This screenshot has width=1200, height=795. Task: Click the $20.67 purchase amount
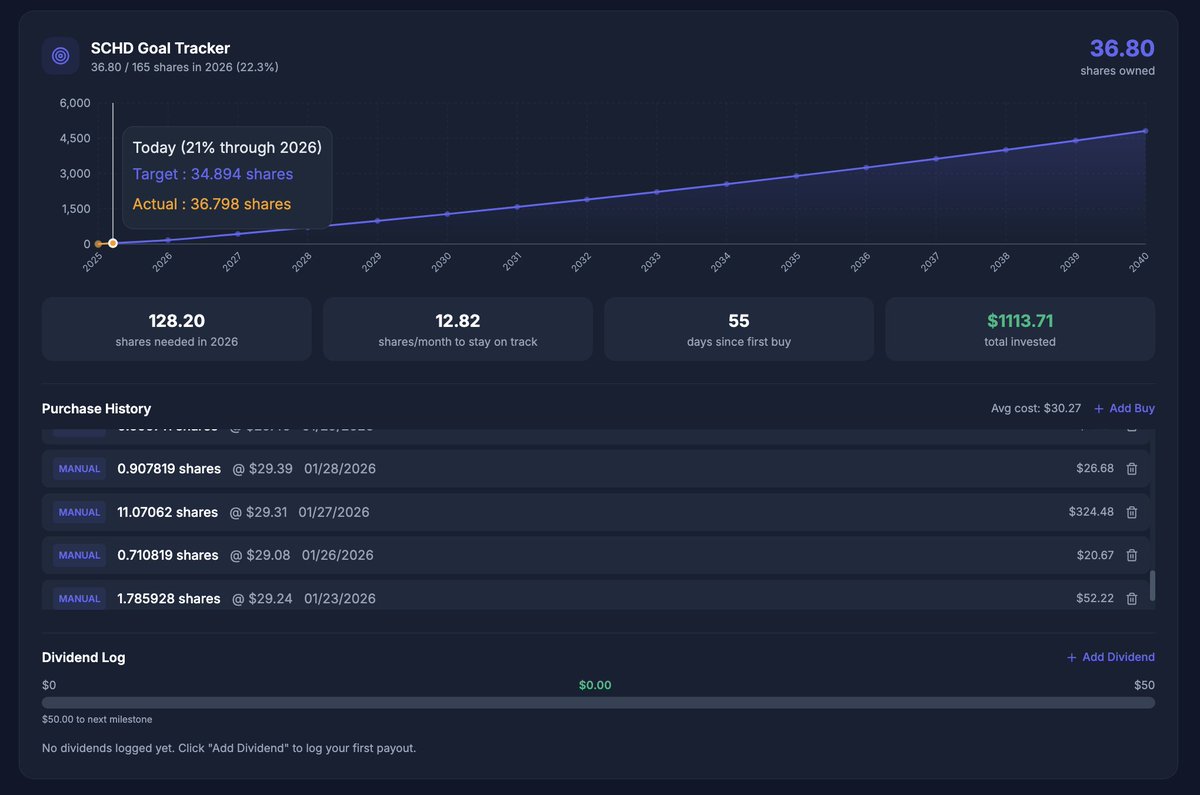(x=1095, y=555)
